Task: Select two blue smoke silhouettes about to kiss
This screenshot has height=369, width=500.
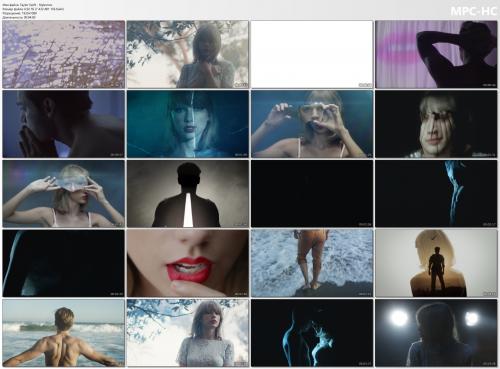Action: coord(312,333)
